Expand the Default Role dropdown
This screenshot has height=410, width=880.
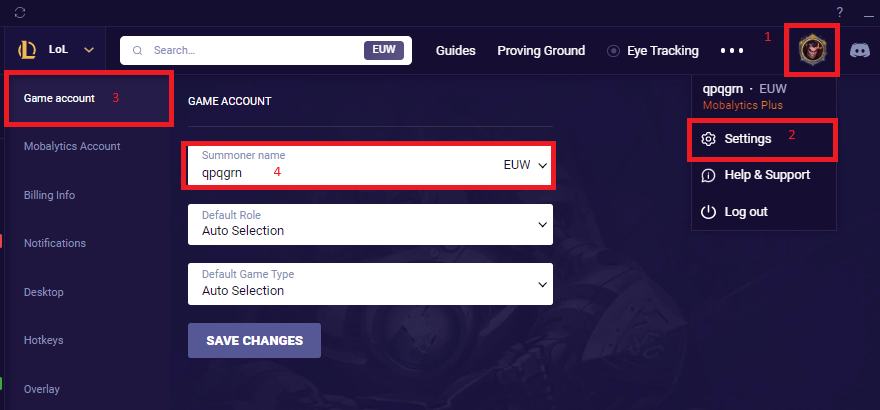(x=543, y=223)
